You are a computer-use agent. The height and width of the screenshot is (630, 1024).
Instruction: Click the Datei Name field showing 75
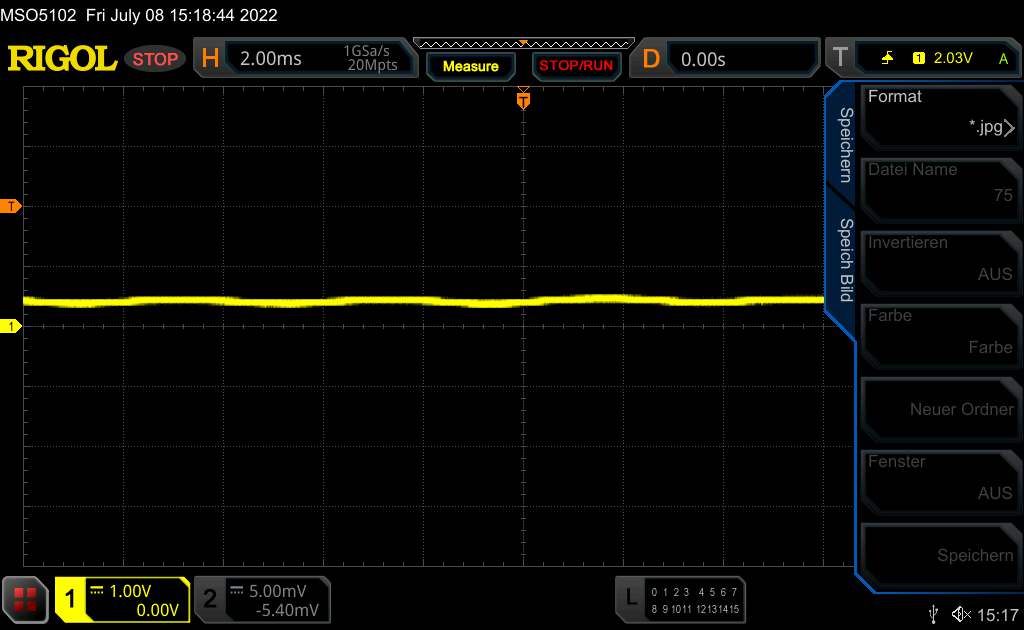(x=938, y=185)
